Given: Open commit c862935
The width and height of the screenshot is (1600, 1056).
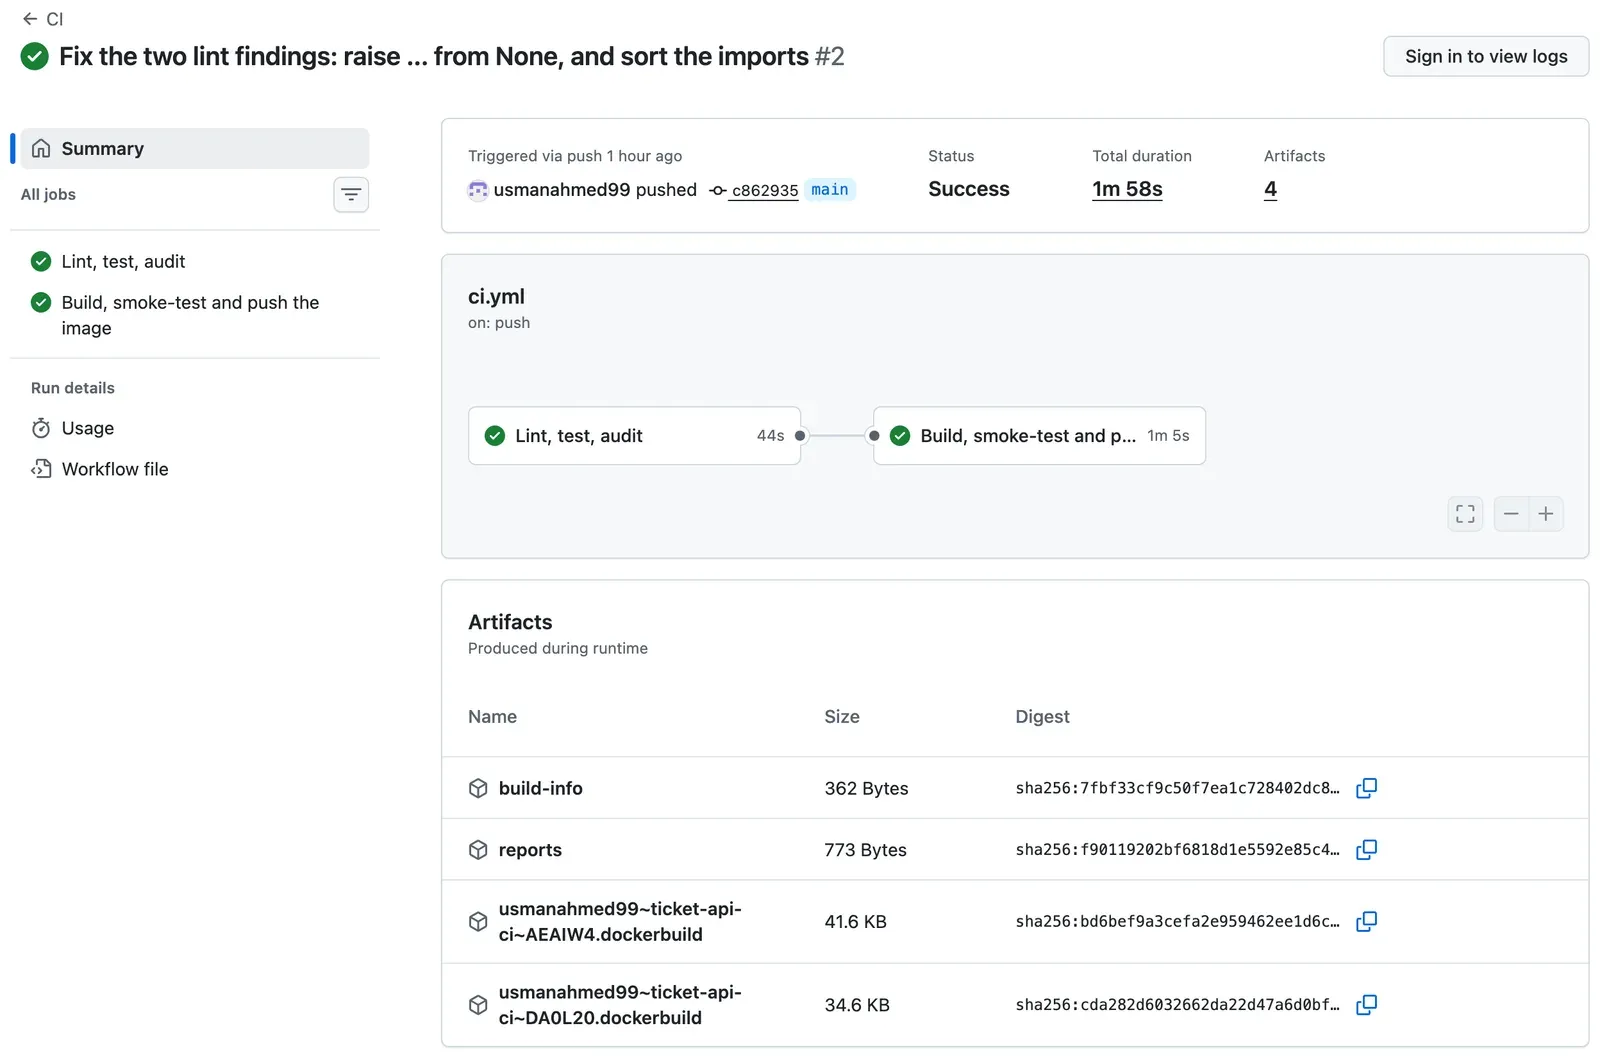Looking at the screenshot, I should (x=764, y=190).
